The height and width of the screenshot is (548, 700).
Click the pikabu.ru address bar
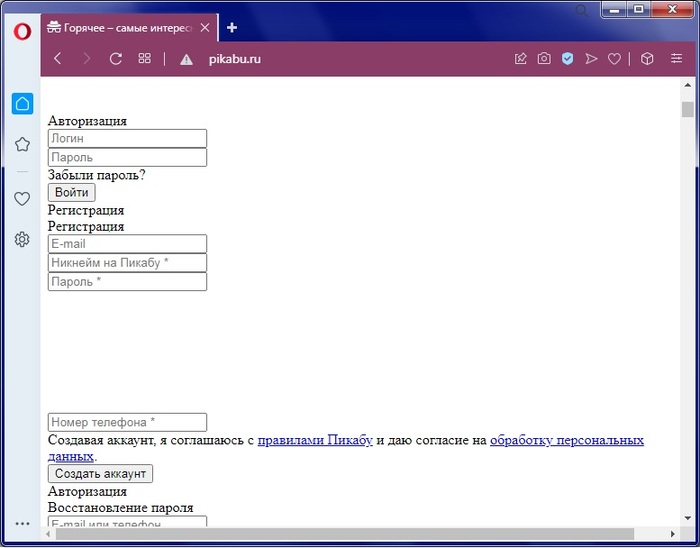pos(235,59)
